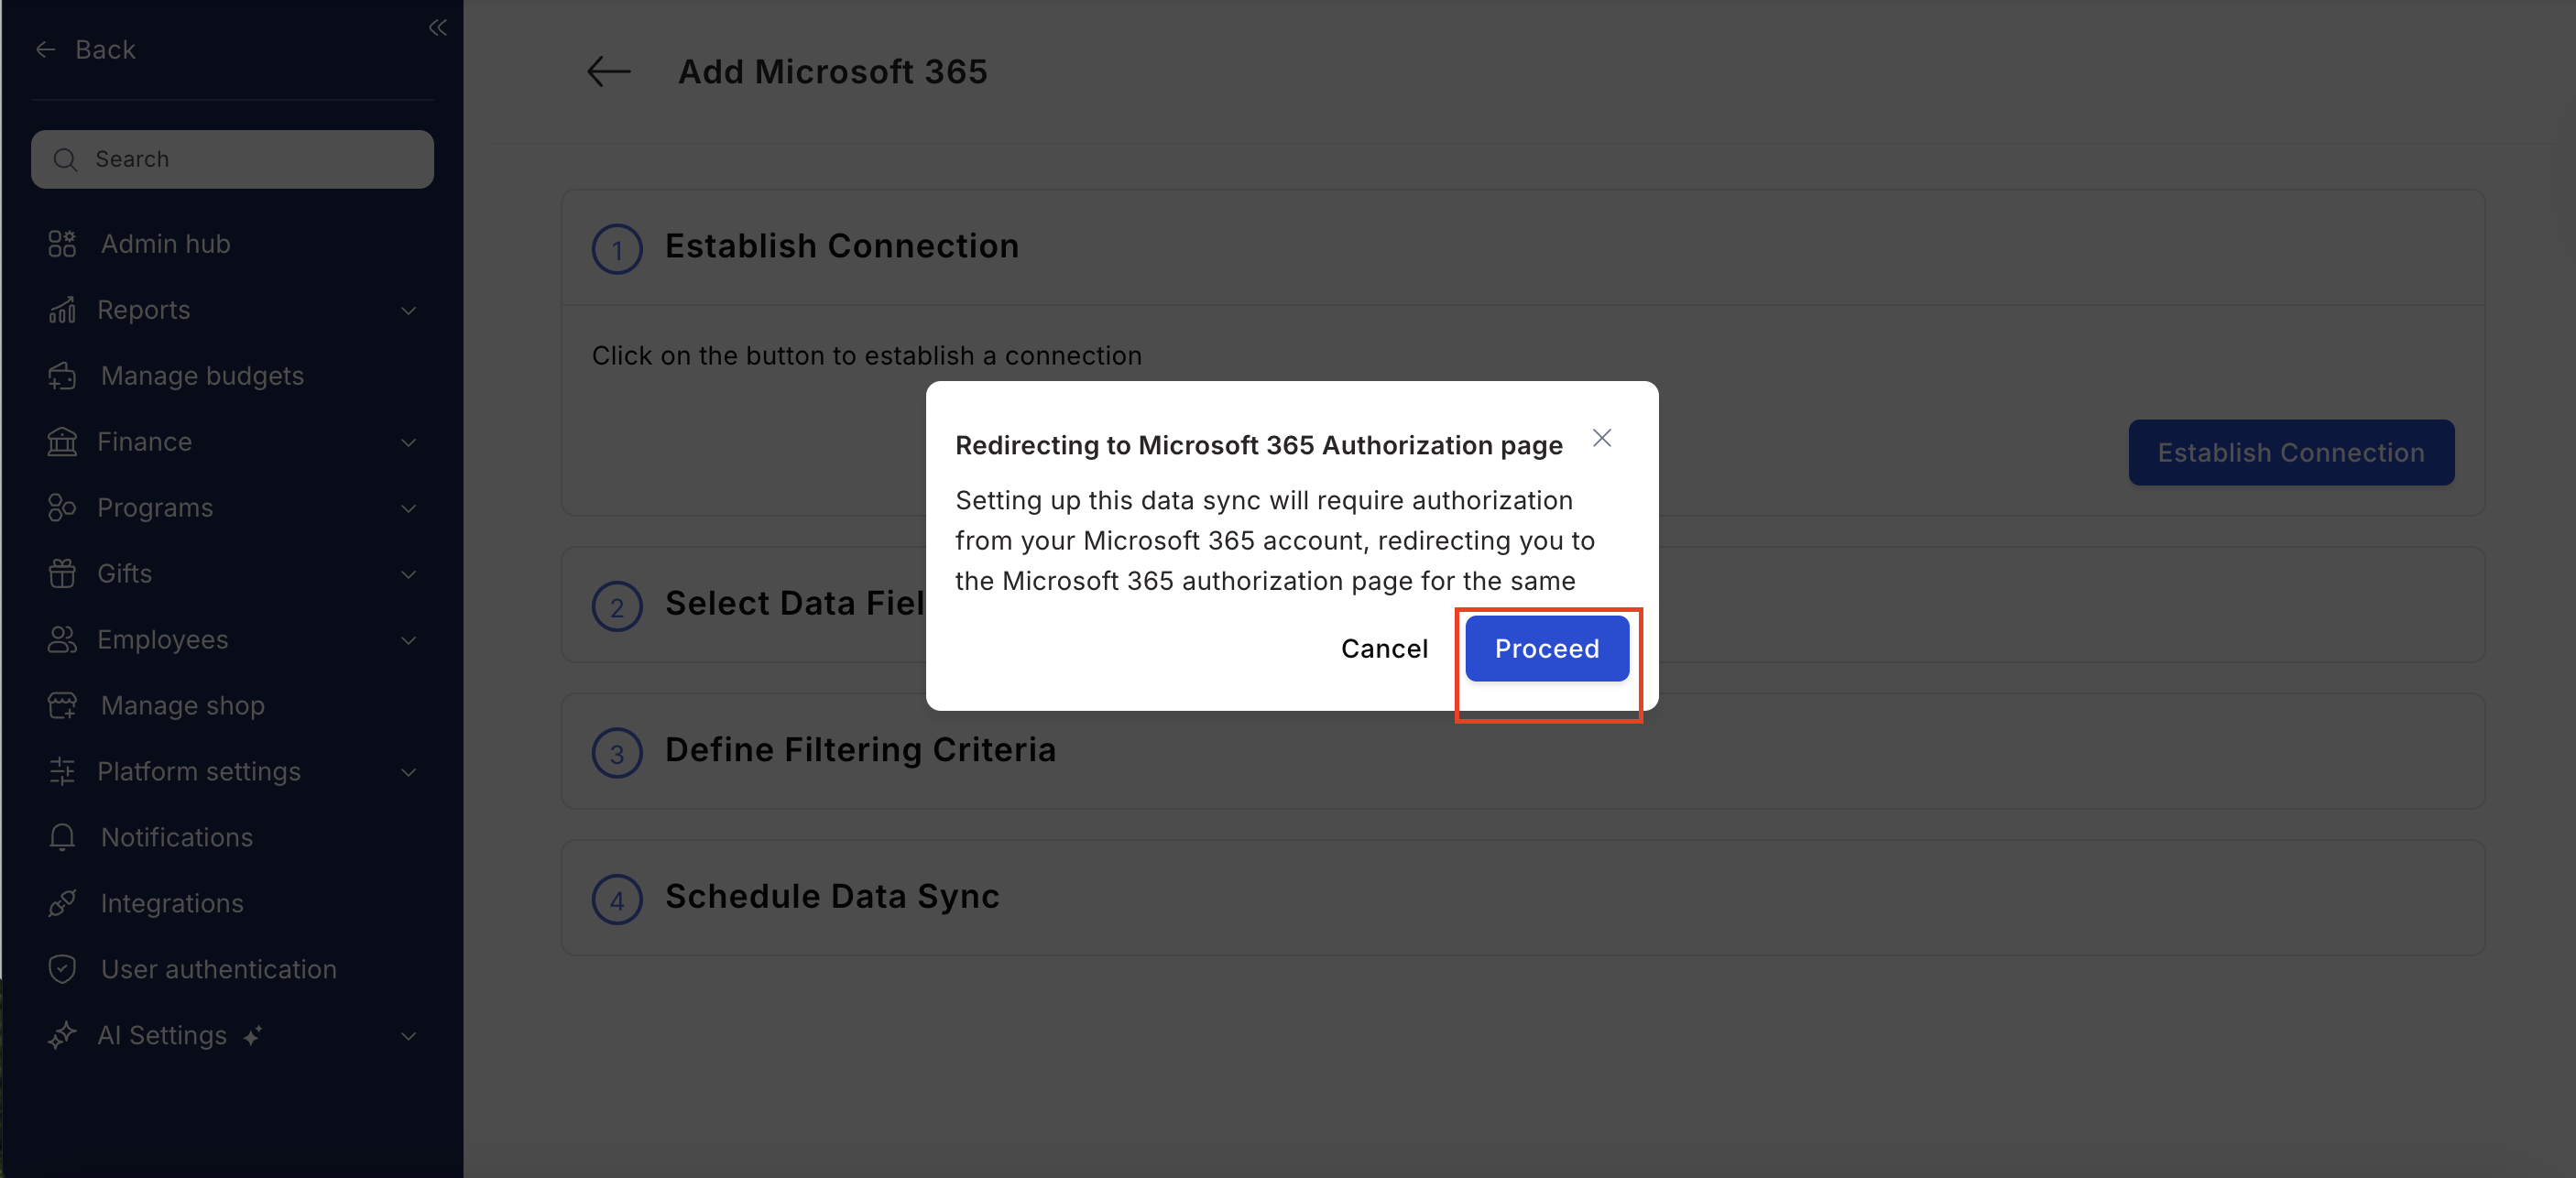The height and width of the screenshot is (1178, 2576).
Task: Click the Programs icon in the sidebar
Action: pyautogui.click(x=62, y=508)
